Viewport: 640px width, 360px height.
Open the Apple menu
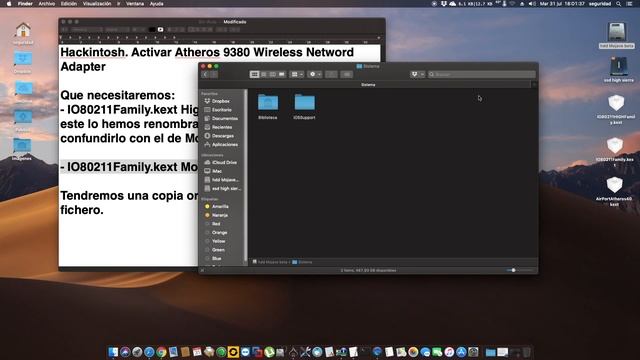click(x=9, y=4)
